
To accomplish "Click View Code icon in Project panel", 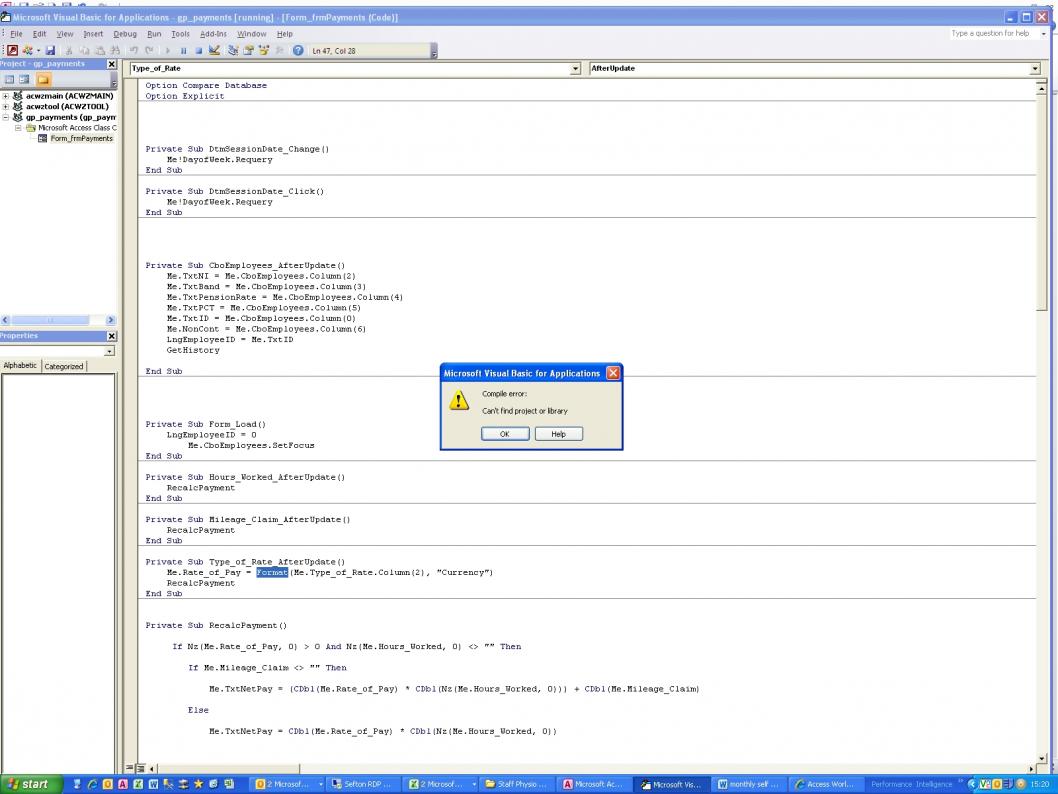I will point(9,80).
